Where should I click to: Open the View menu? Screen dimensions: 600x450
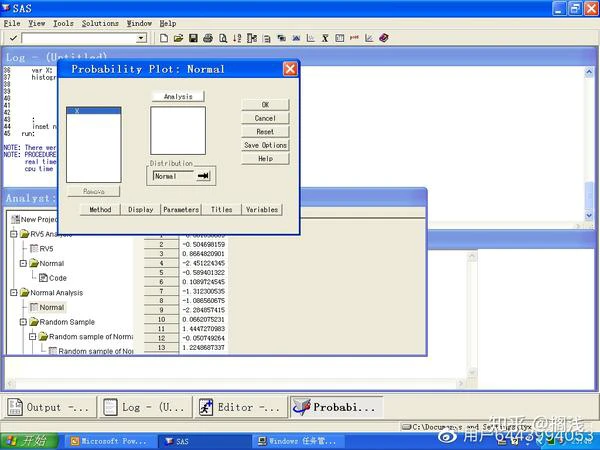pyautogui.click(x=37, y=23)
